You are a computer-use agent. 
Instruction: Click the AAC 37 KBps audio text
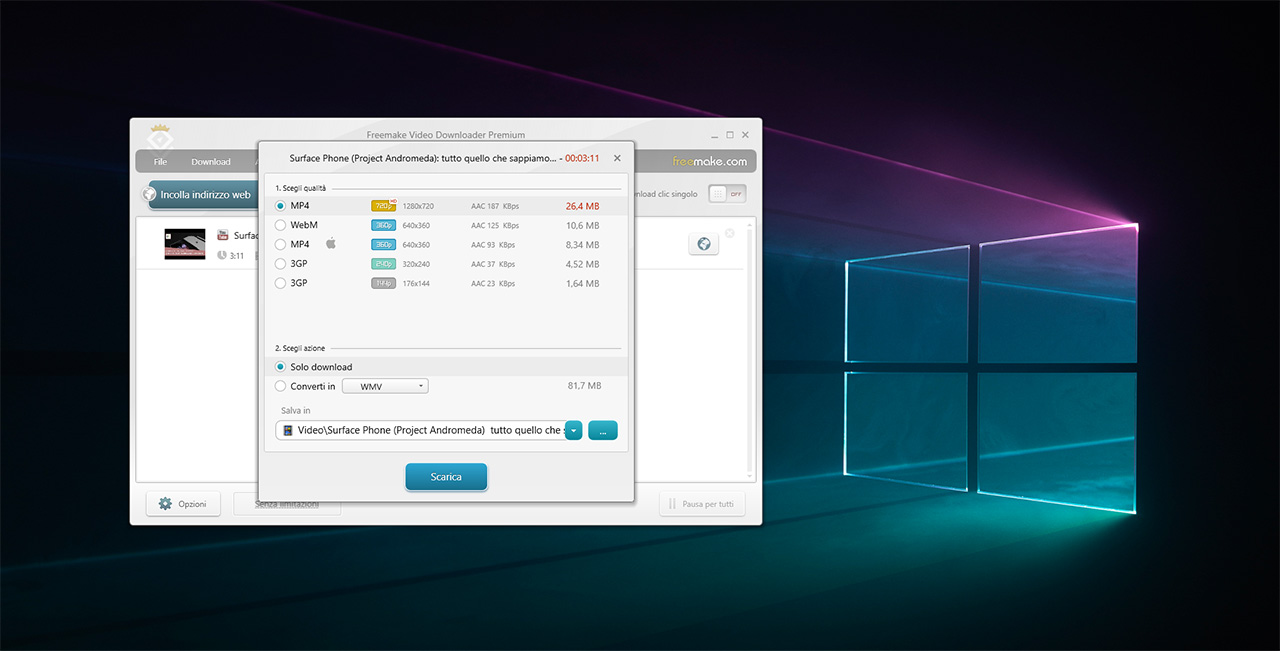point(493,264)
